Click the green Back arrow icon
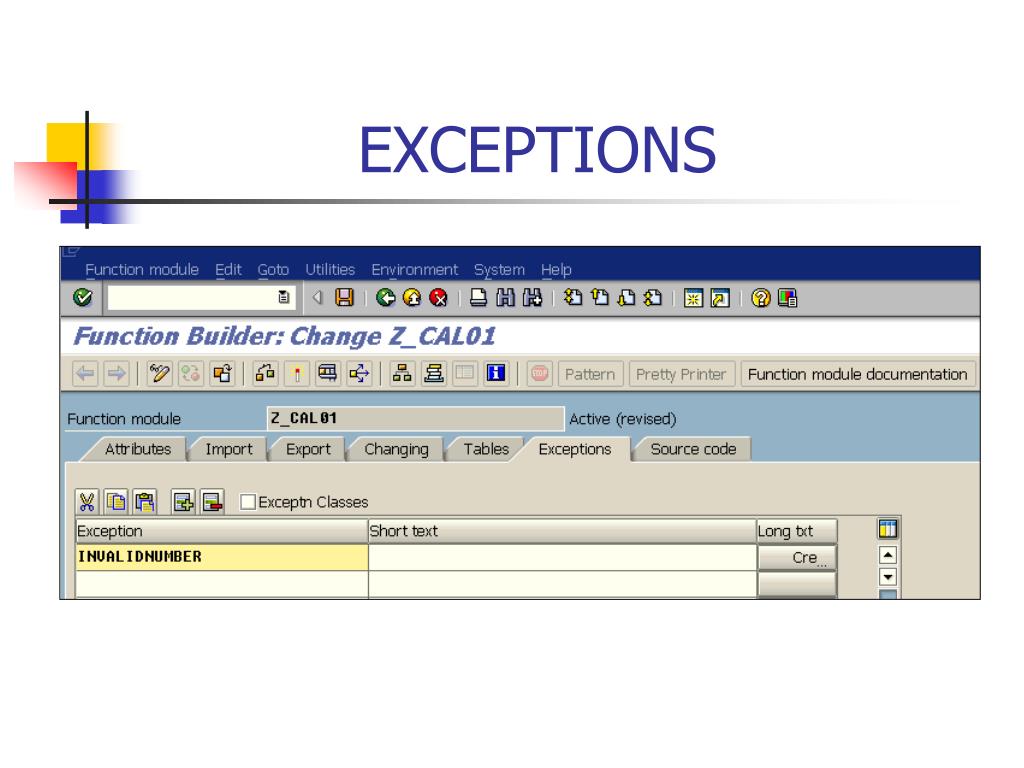Viewport: 1024px width, 768px height. 386,298
